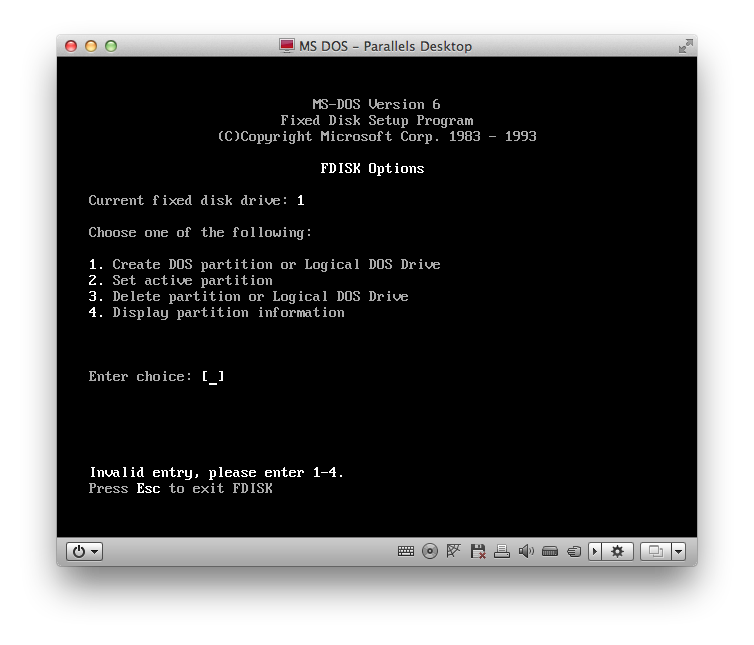Click the 'Press Esc to exit FDISK' line
Viewport: 754px width, 645px height.
(x=180, y=489)
